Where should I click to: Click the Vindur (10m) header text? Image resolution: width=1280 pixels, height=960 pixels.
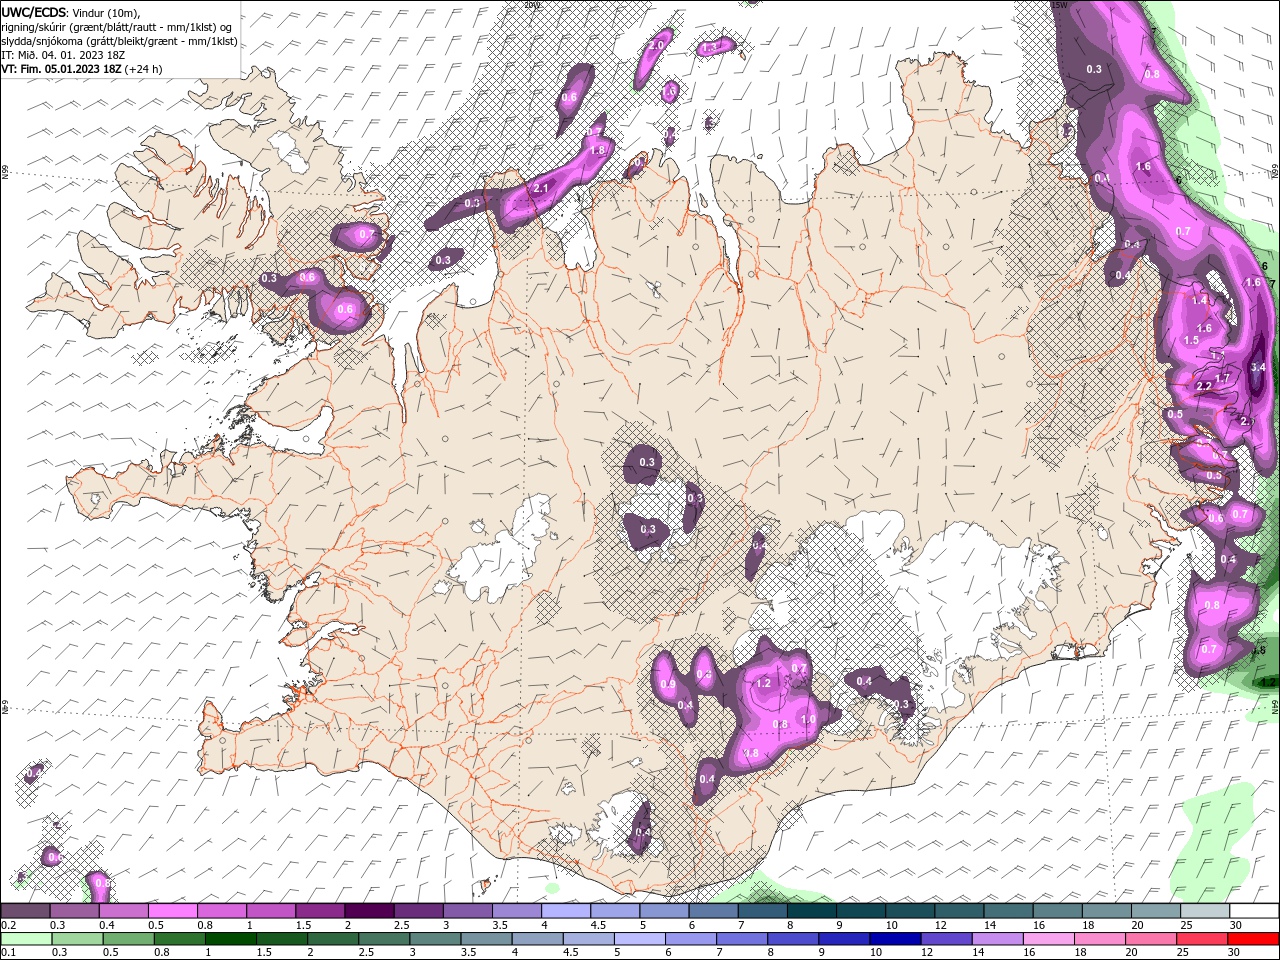pyautogui.click(x=107, y=12)
